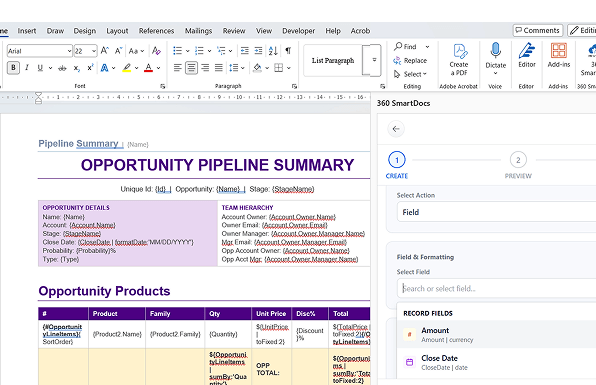Apply yellow text highlight color
The height and width of the screenshot is (385, 596).
127,68
